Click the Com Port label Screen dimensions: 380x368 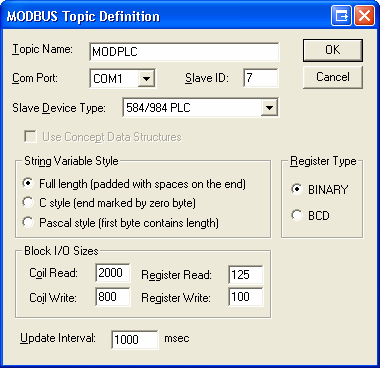[x=35, y=78]
